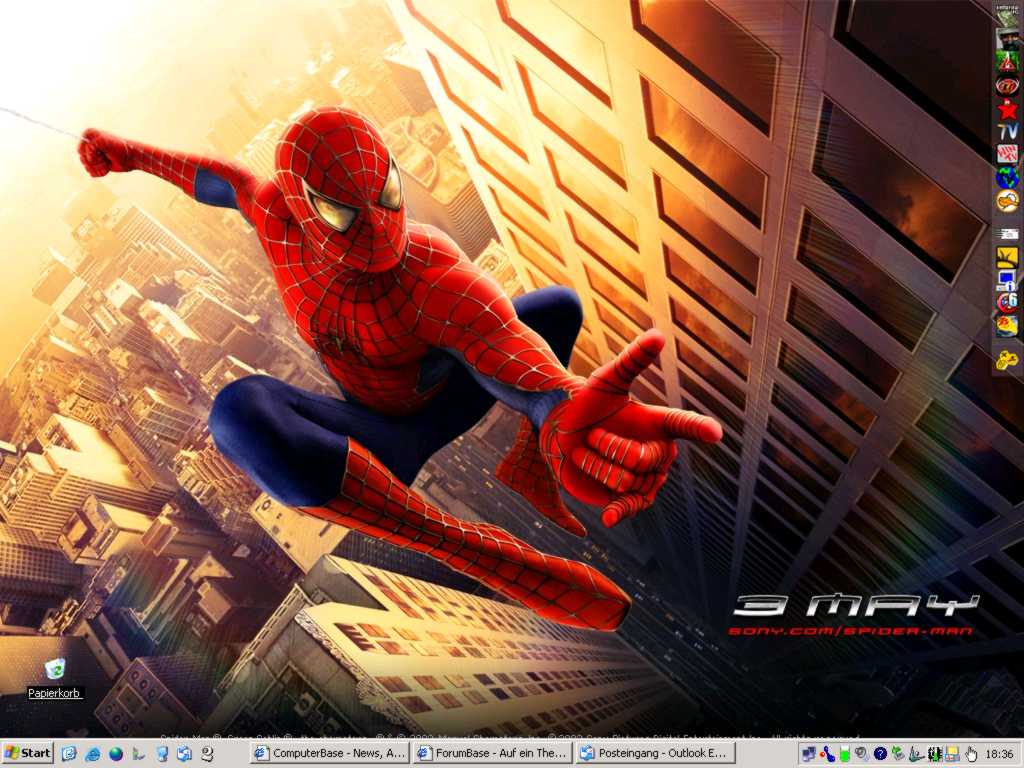The image size is (1024, 768).
Task: Open the yellow square sidebar icon
Action: pyautogui.click(x=1007, y=257)
